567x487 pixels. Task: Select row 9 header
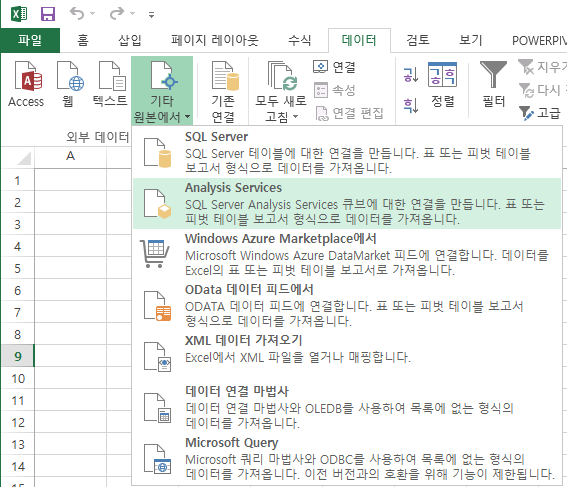click(x=17, y=356)
